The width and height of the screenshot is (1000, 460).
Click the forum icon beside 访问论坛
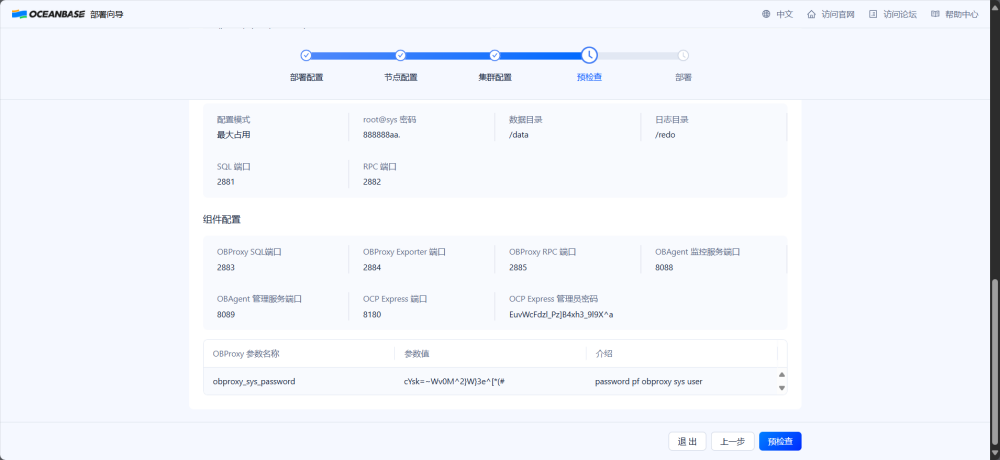click(873, 14)
